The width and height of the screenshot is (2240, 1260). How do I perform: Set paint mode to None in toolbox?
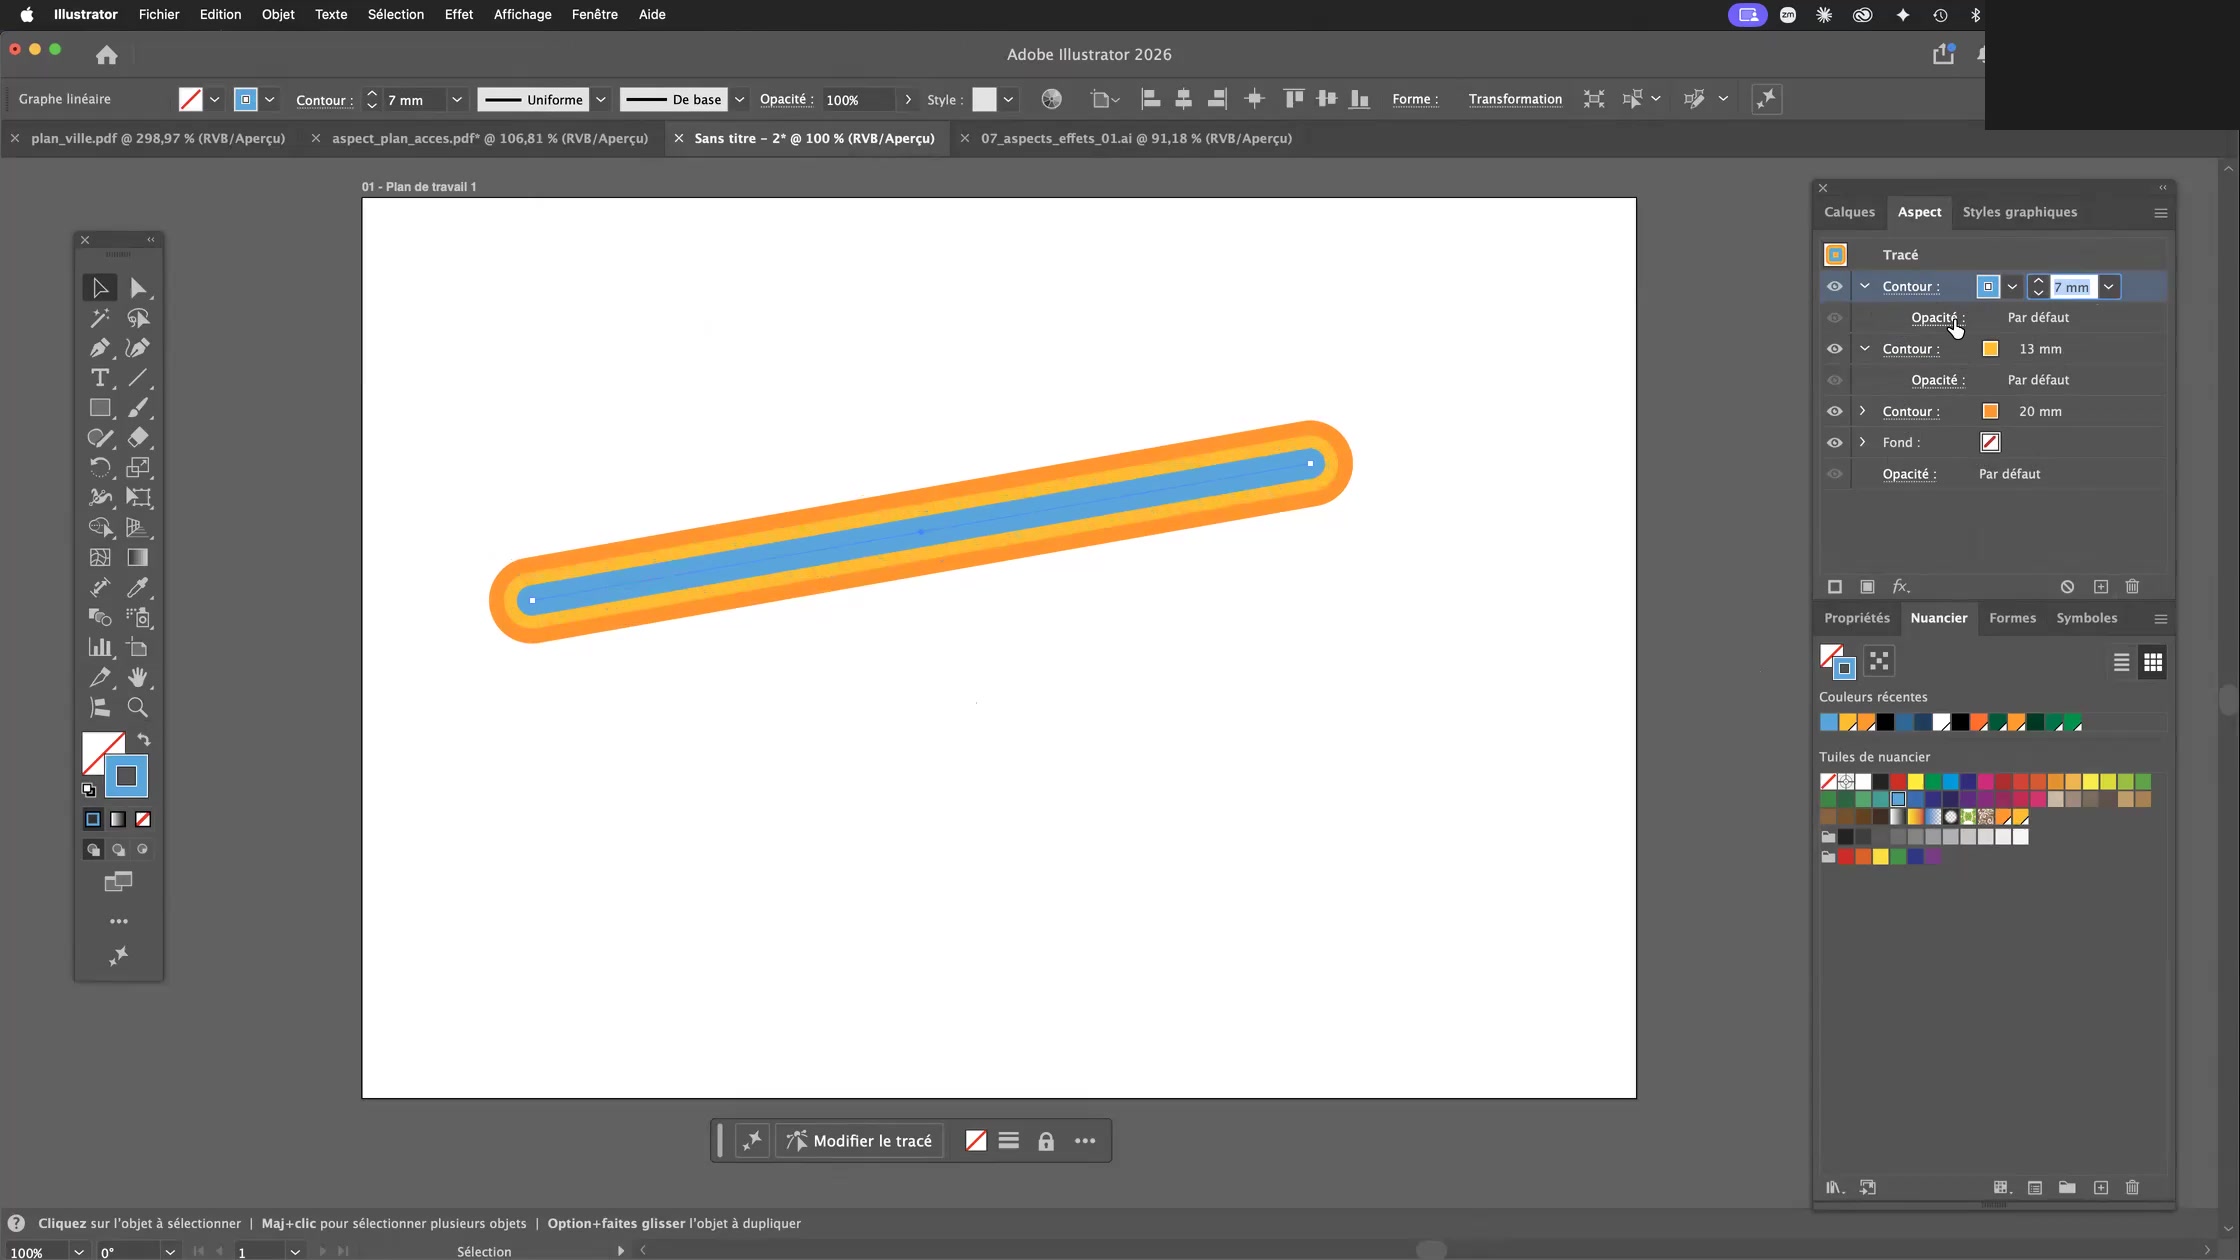pyautogui.click(x=143, y=819)
